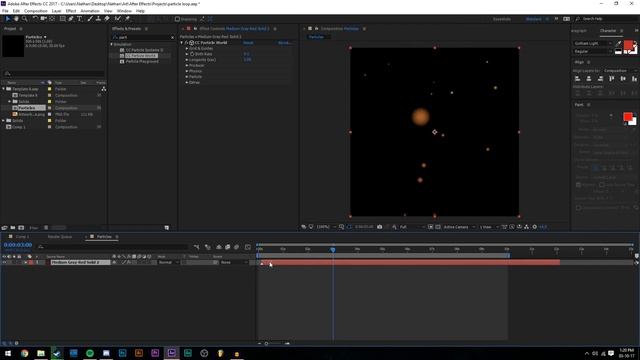Open Interpret Footage icon in Project panel
The image size is (640, 360).
pyautogui.click(x=4, y=228)
